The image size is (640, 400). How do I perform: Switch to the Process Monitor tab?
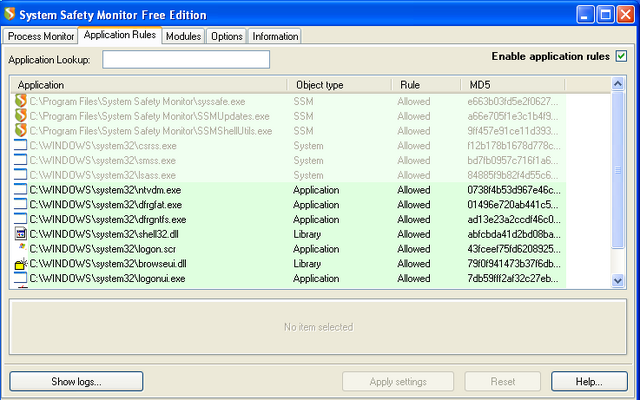click(40, 36)
